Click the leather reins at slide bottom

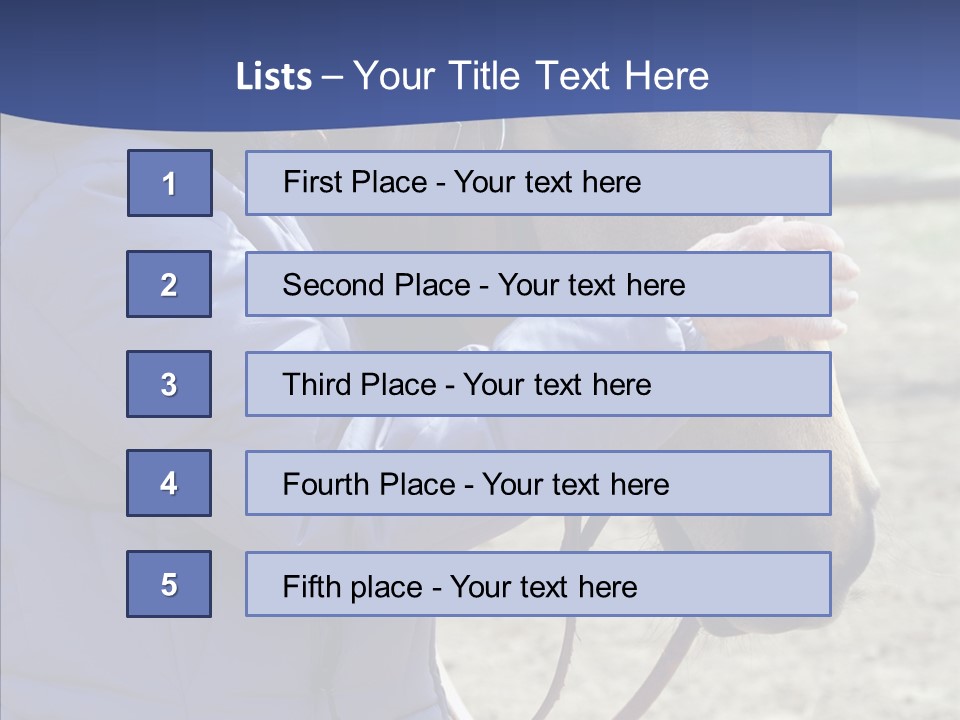[x=570, y=650]
